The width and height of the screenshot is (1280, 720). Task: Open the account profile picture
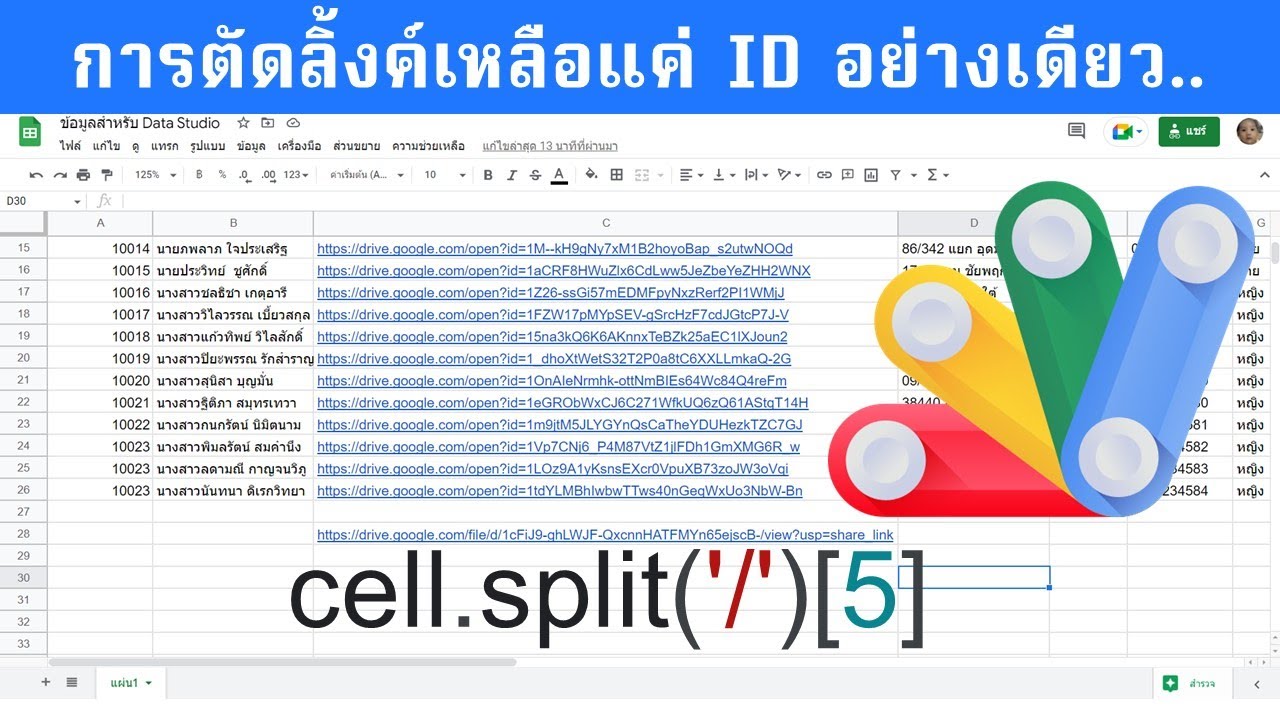point(1249,131)
